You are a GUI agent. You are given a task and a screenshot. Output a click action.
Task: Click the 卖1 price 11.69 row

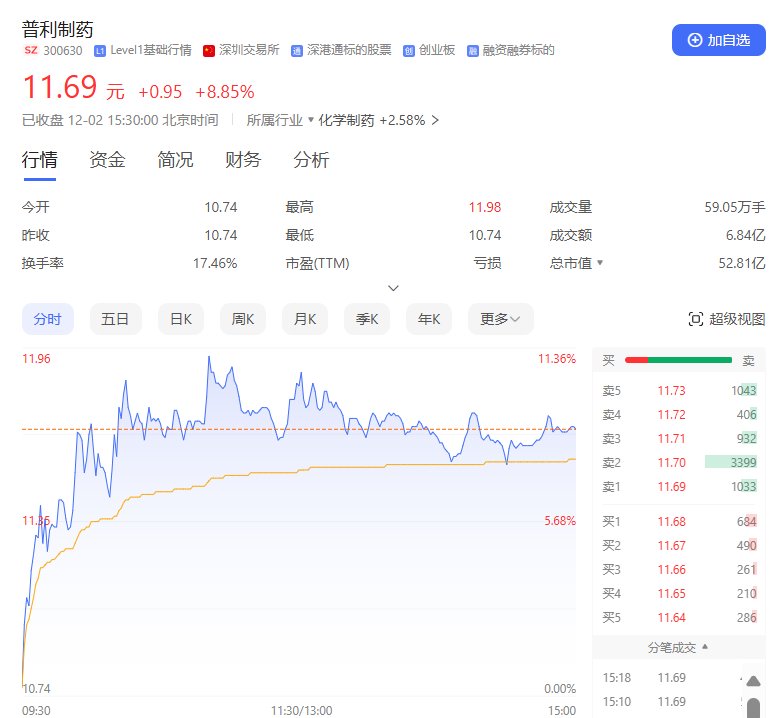coord(679,486)
